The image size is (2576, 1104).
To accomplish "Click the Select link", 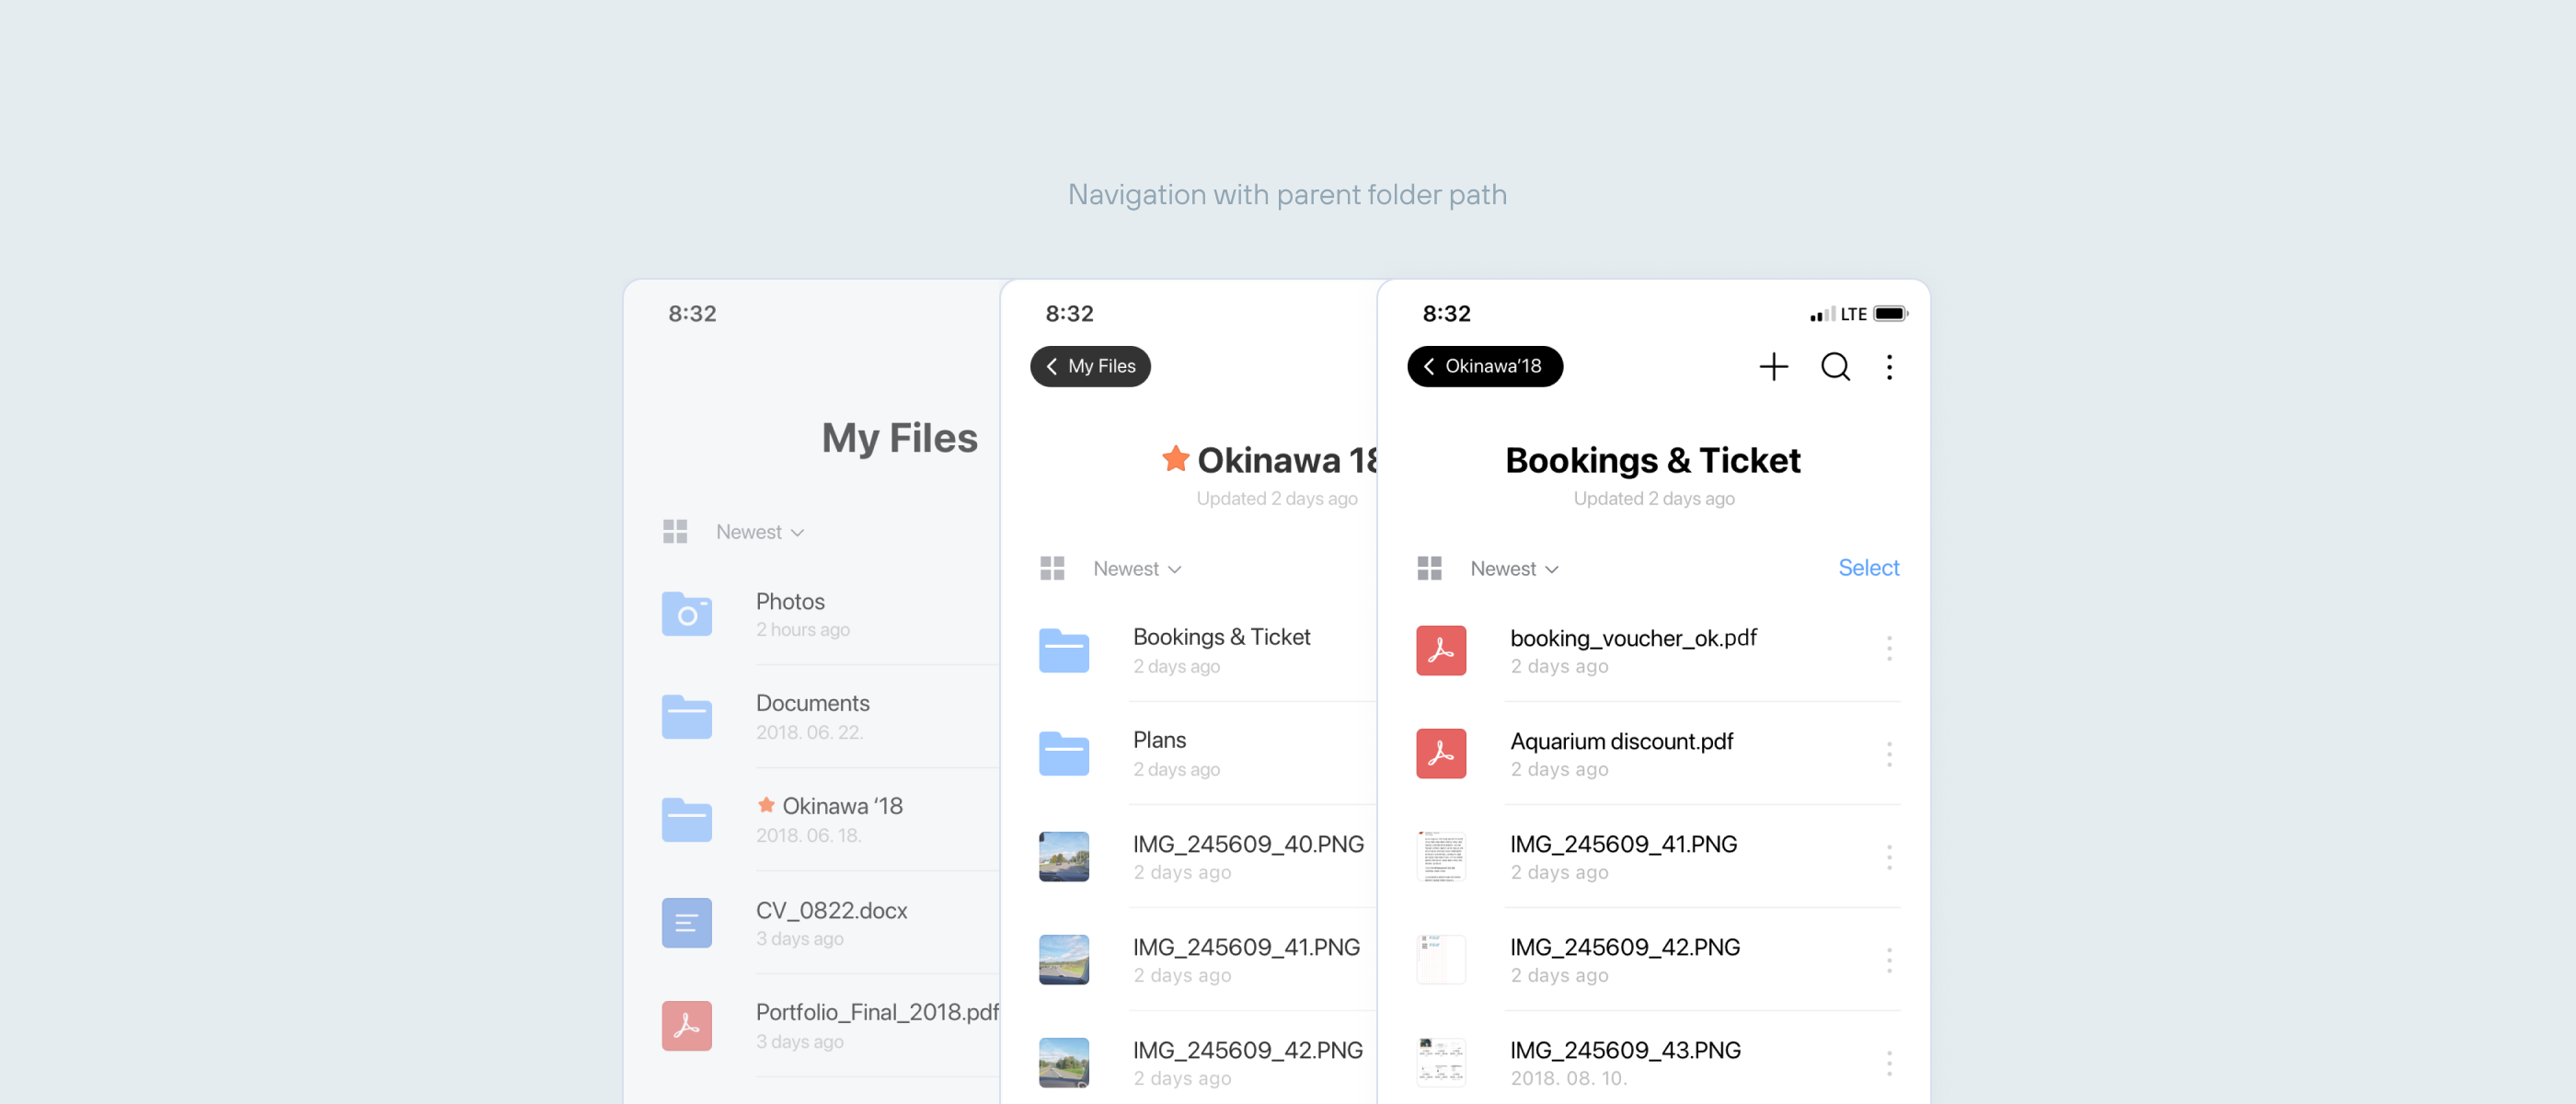I will tap(1867, 568).
